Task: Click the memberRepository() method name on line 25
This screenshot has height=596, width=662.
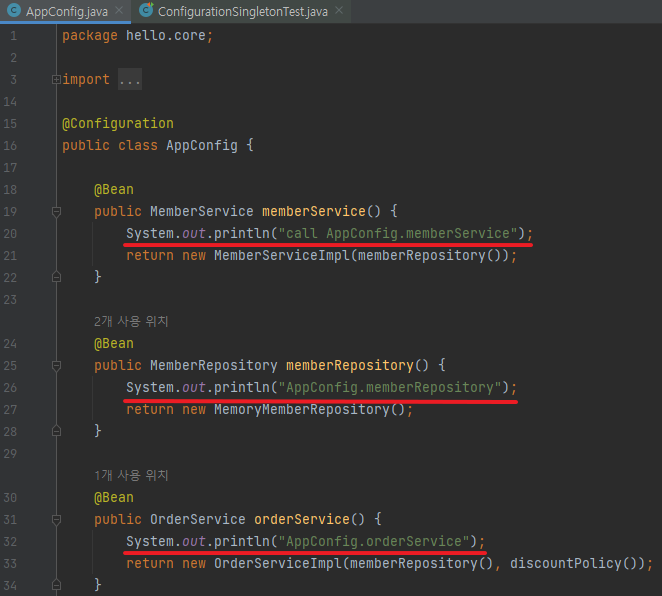Action: 350,365
